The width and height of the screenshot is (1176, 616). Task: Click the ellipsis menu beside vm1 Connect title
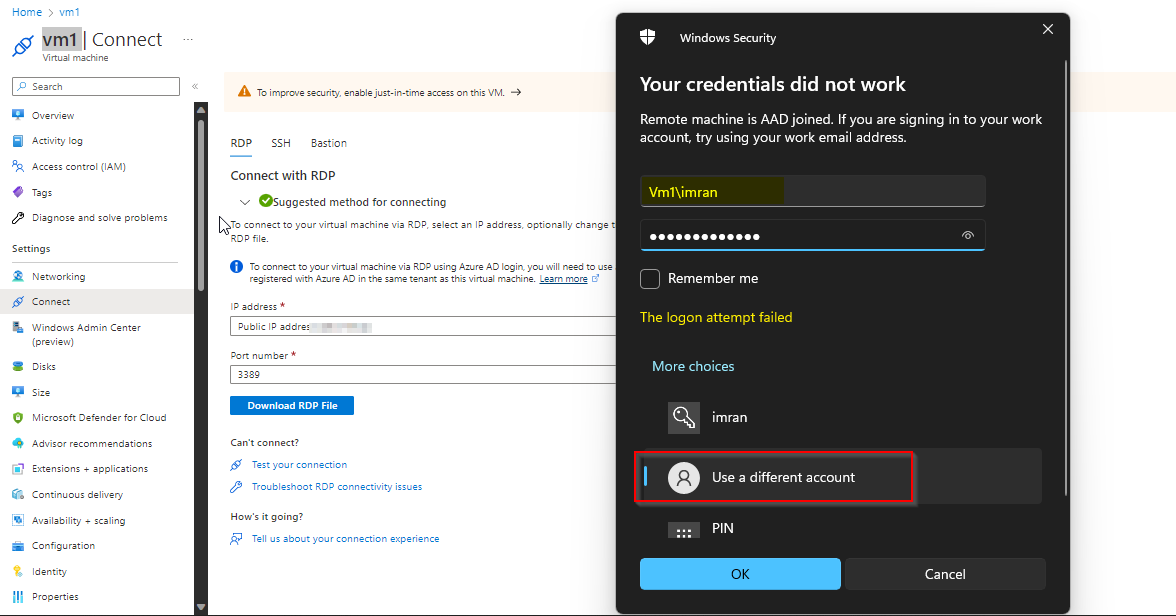[188, 40]
